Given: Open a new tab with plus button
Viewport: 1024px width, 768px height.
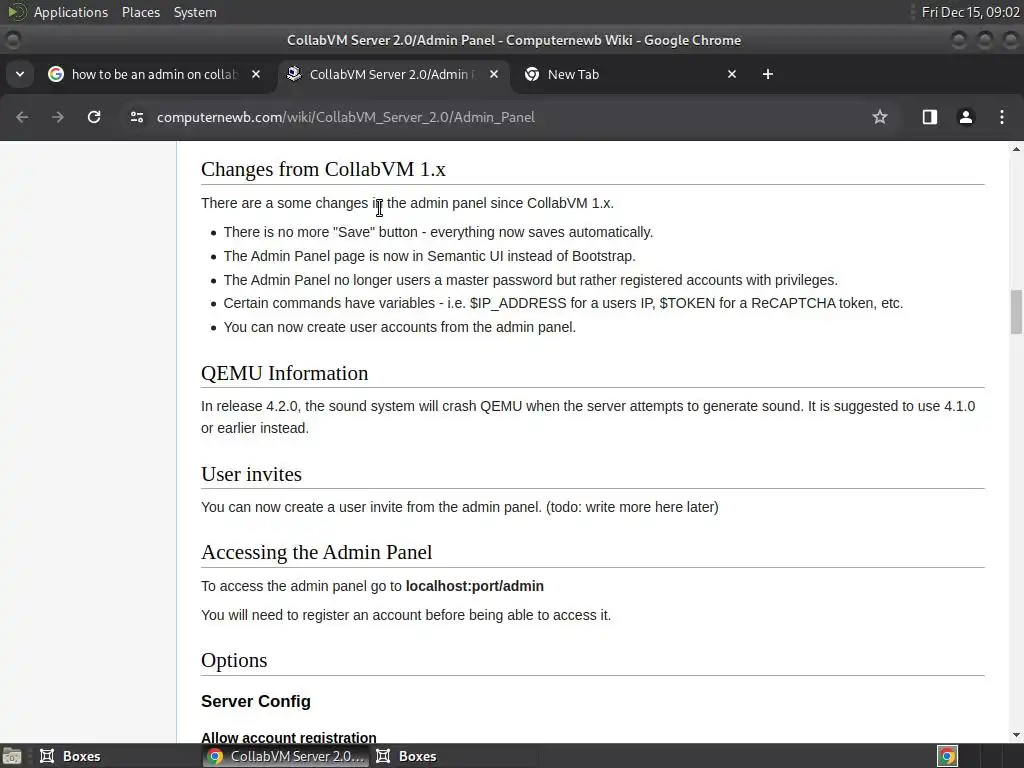Looking at the screenshot, I should pos(768,74).
